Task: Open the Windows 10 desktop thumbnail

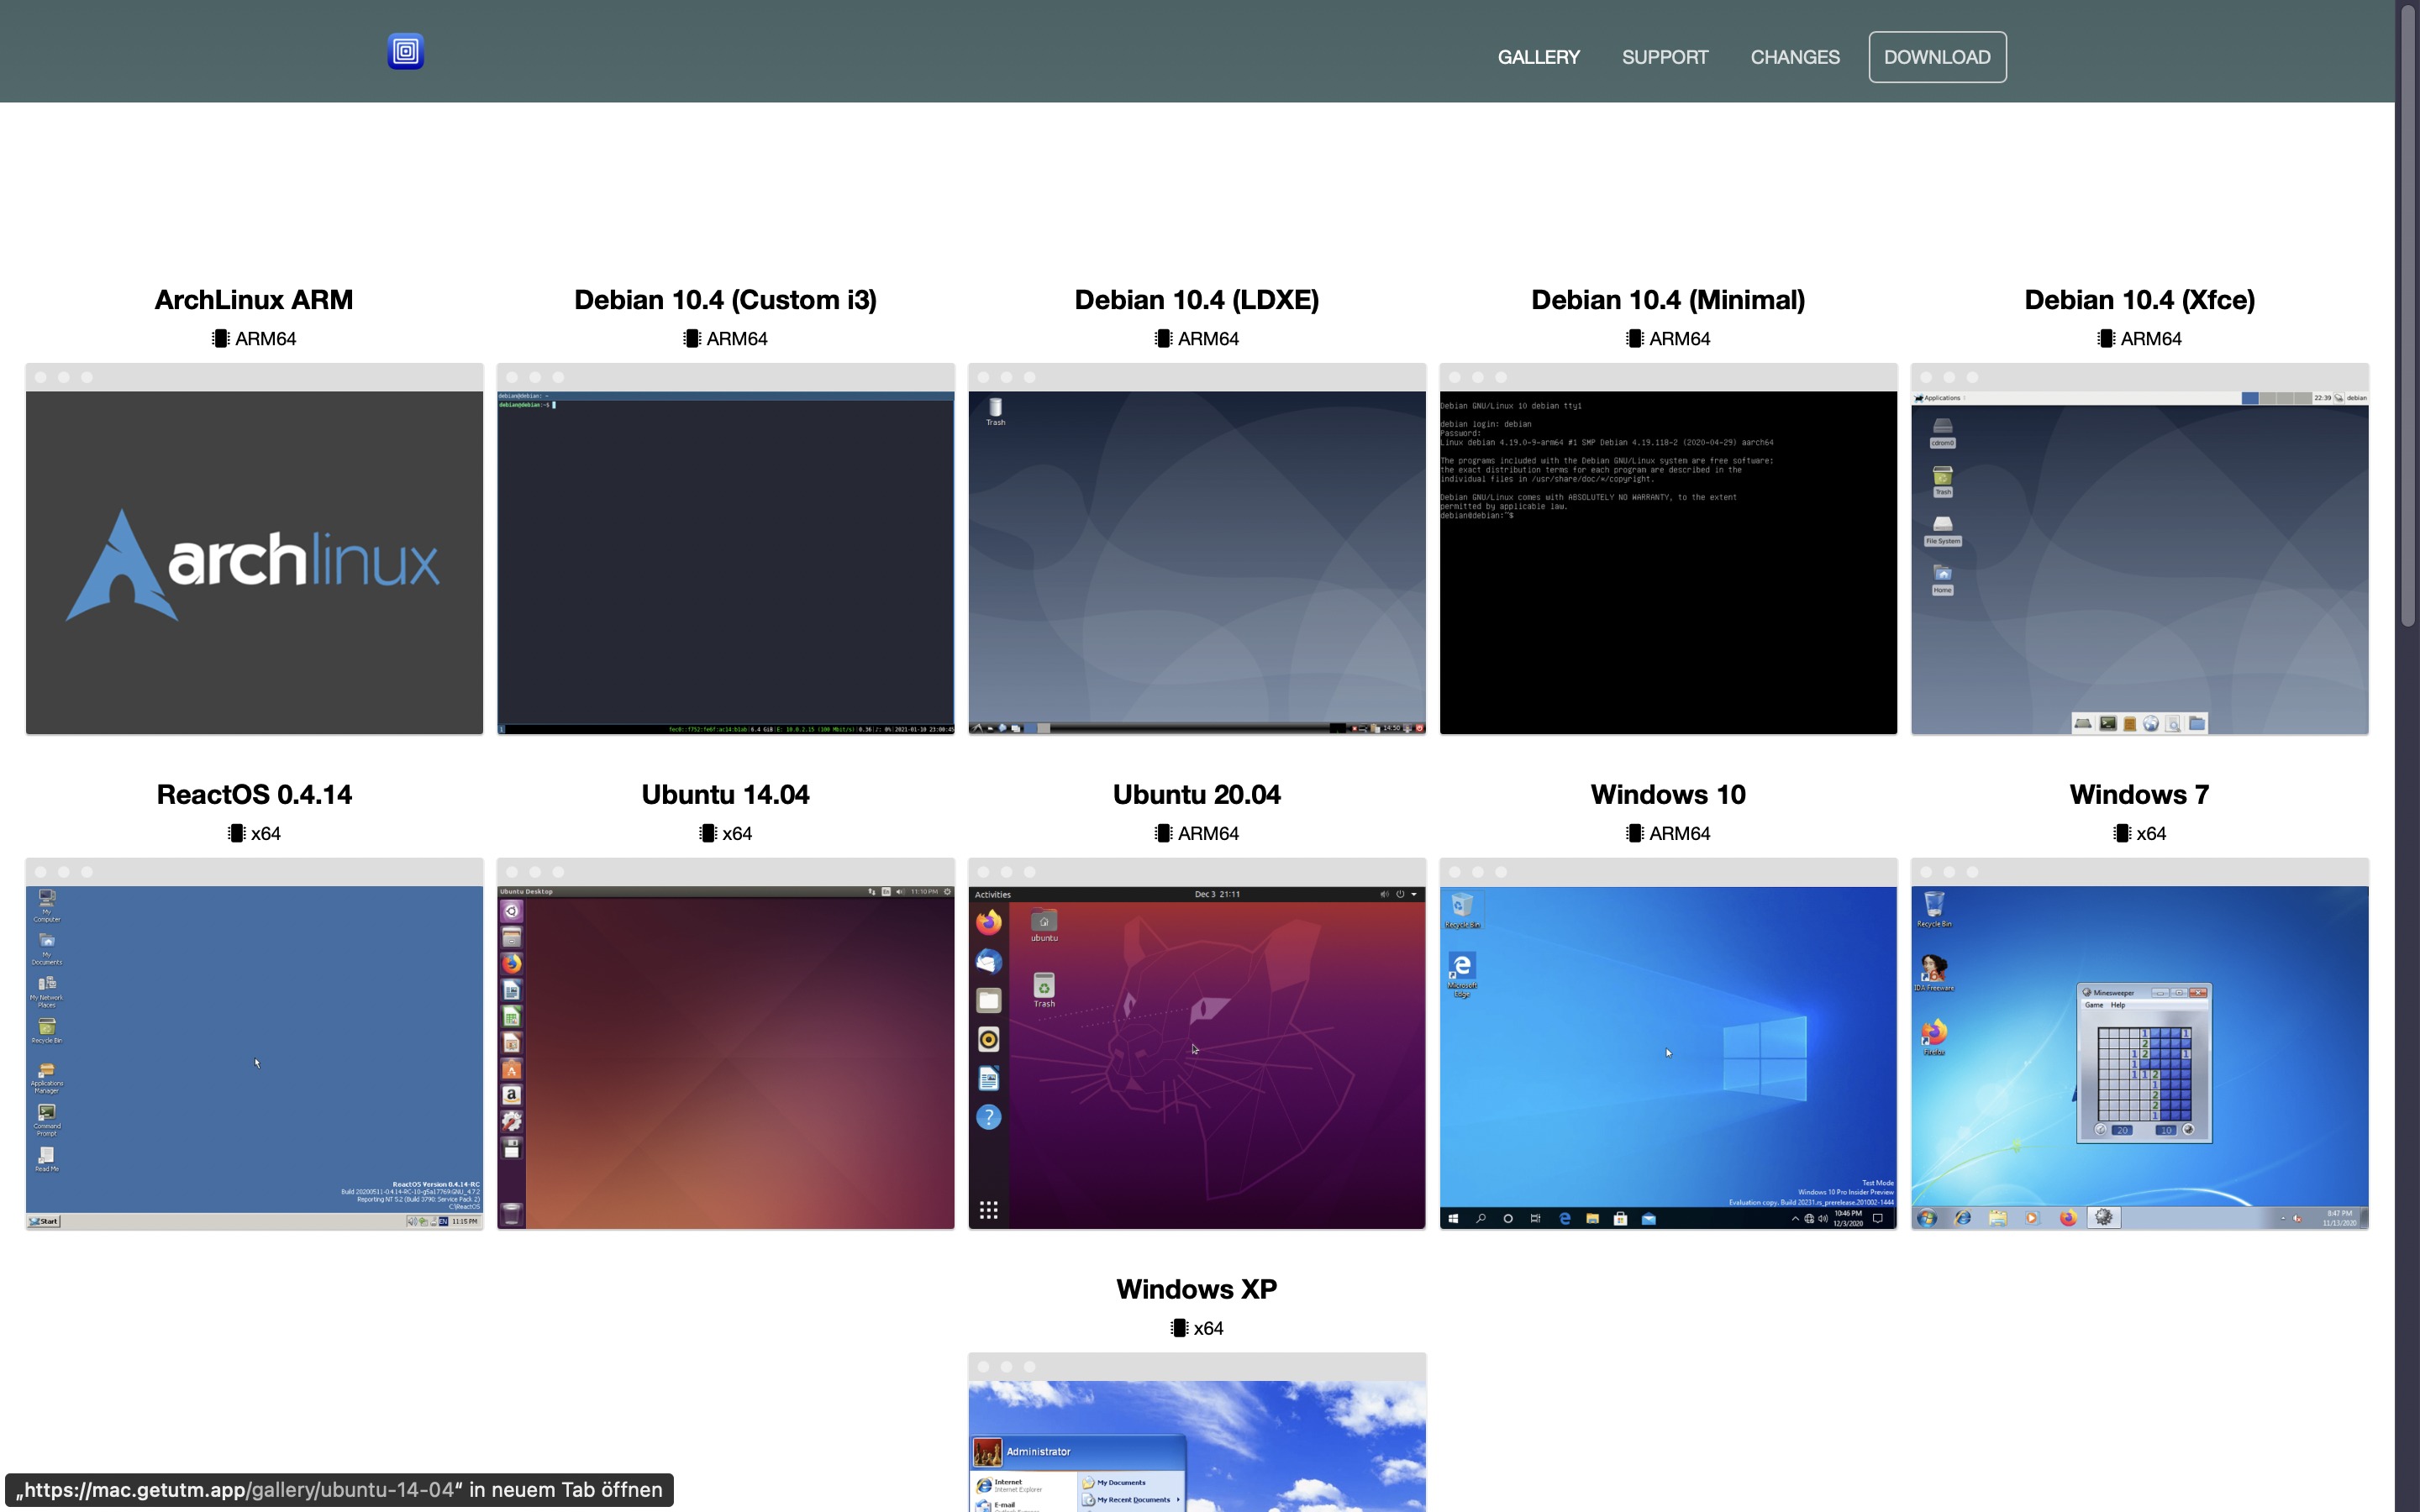Action: [1667, 1055]
